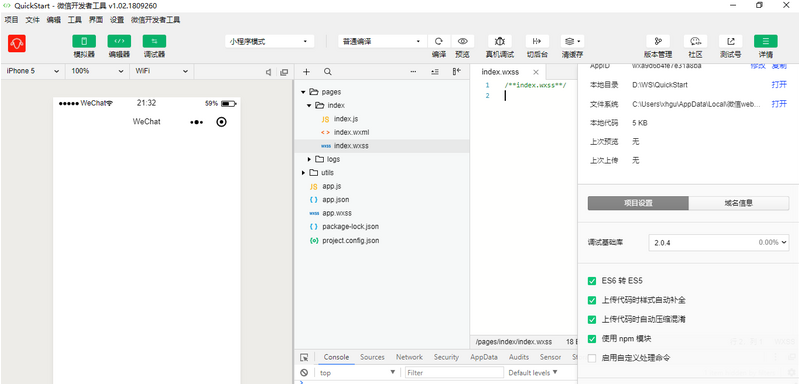Click the simulator capsule close circle button
This screenshot has width=799, height=384.
[221, 122]
